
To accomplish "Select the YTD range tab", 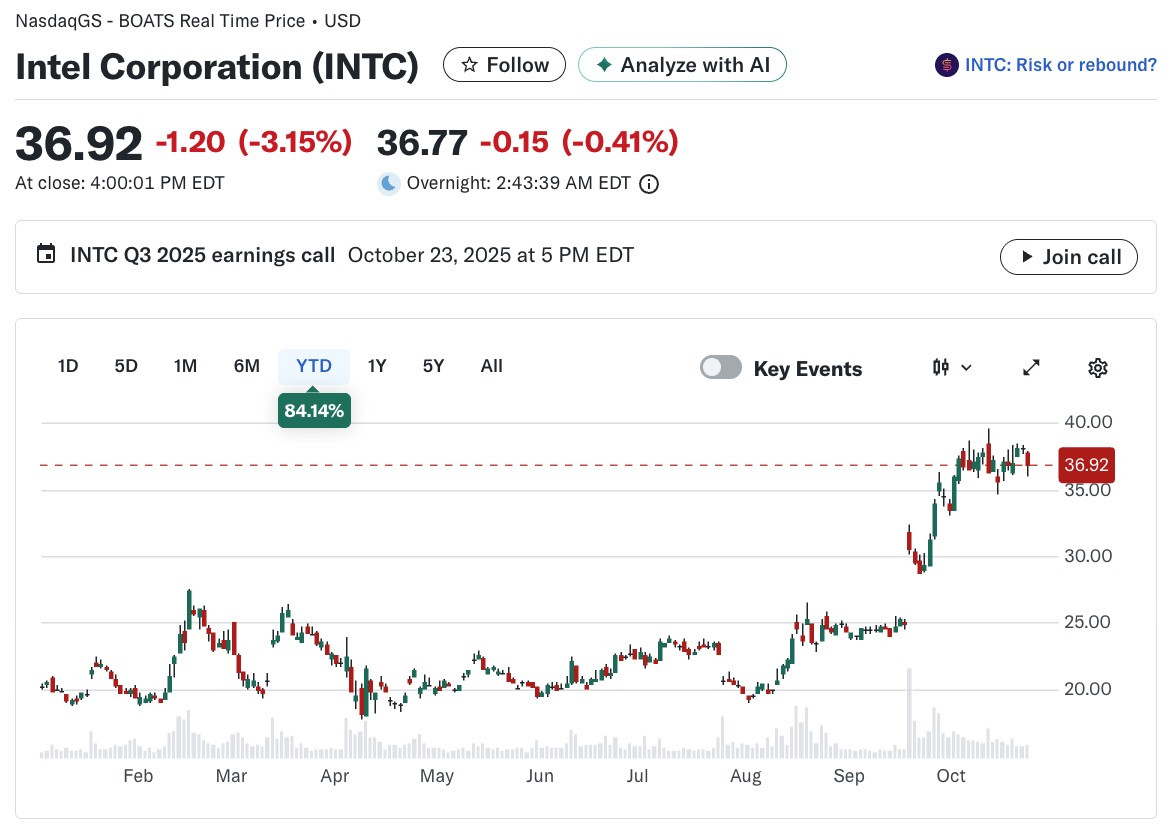I will coord(314,366).
